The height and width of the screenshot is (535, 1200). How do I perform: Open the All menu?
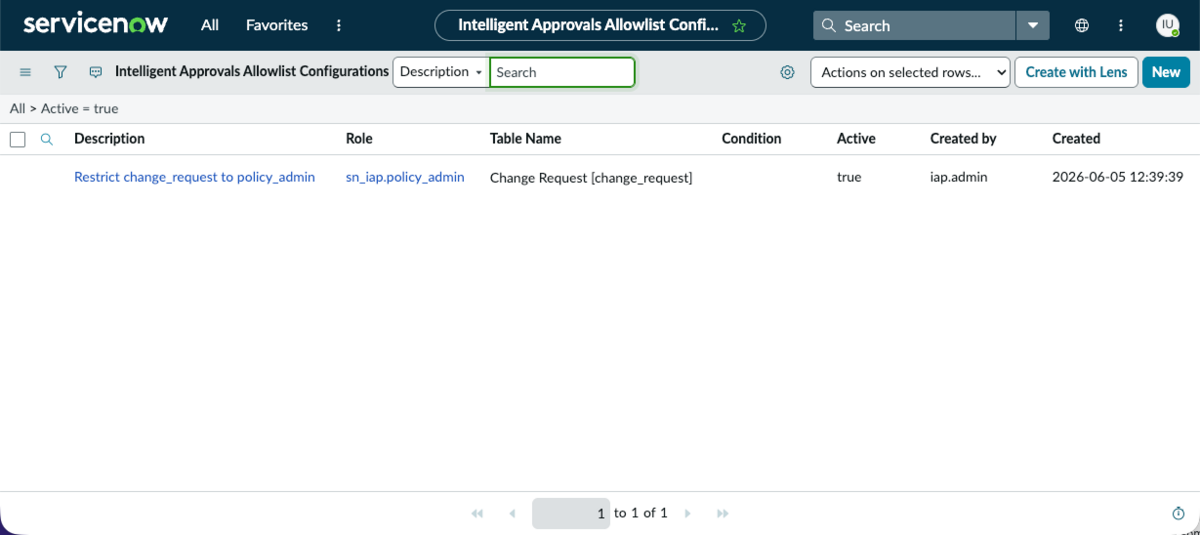(209, 25)
